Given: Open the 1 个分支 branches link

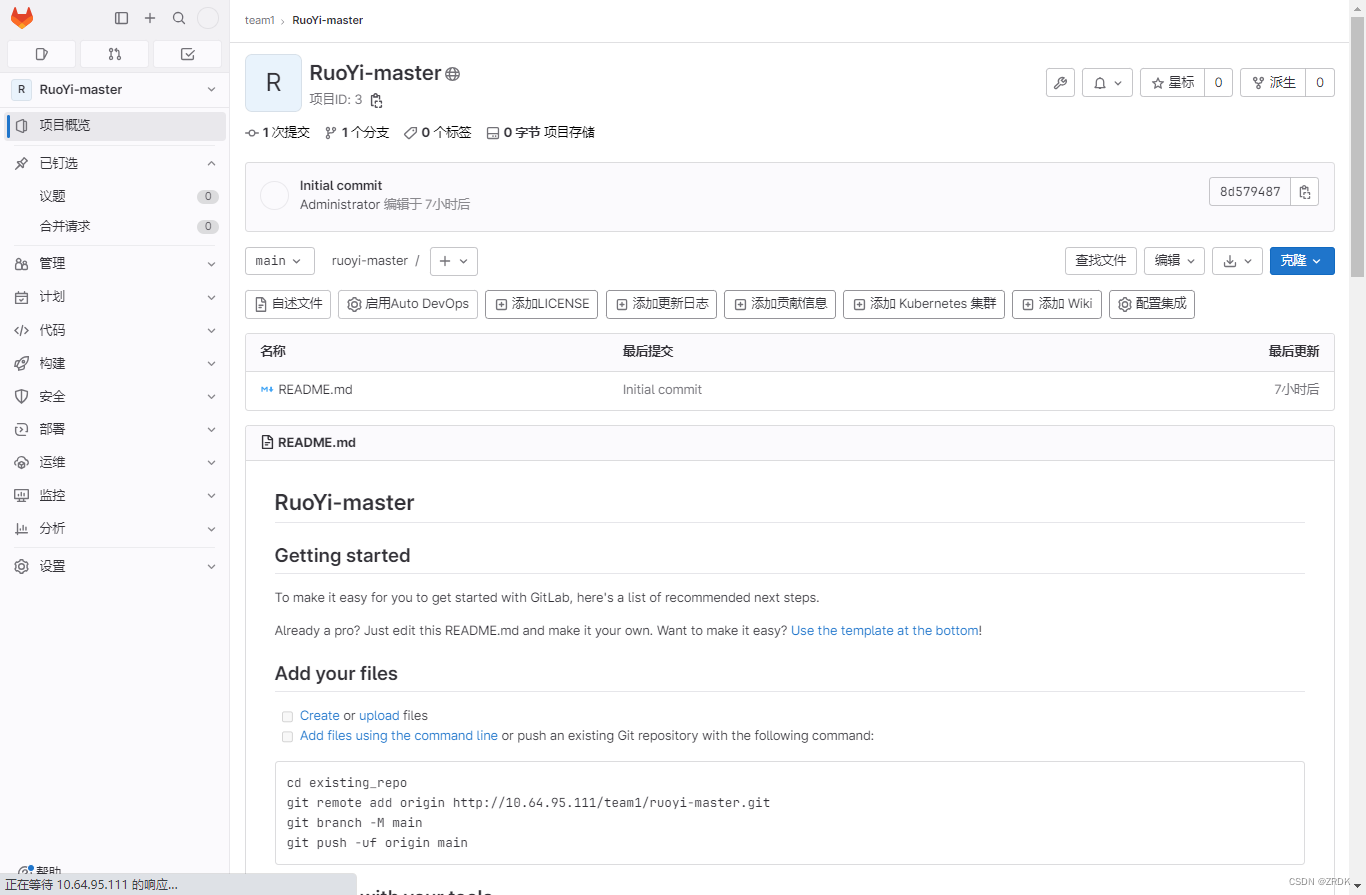Looking at the screenshot, I should 357,133.
